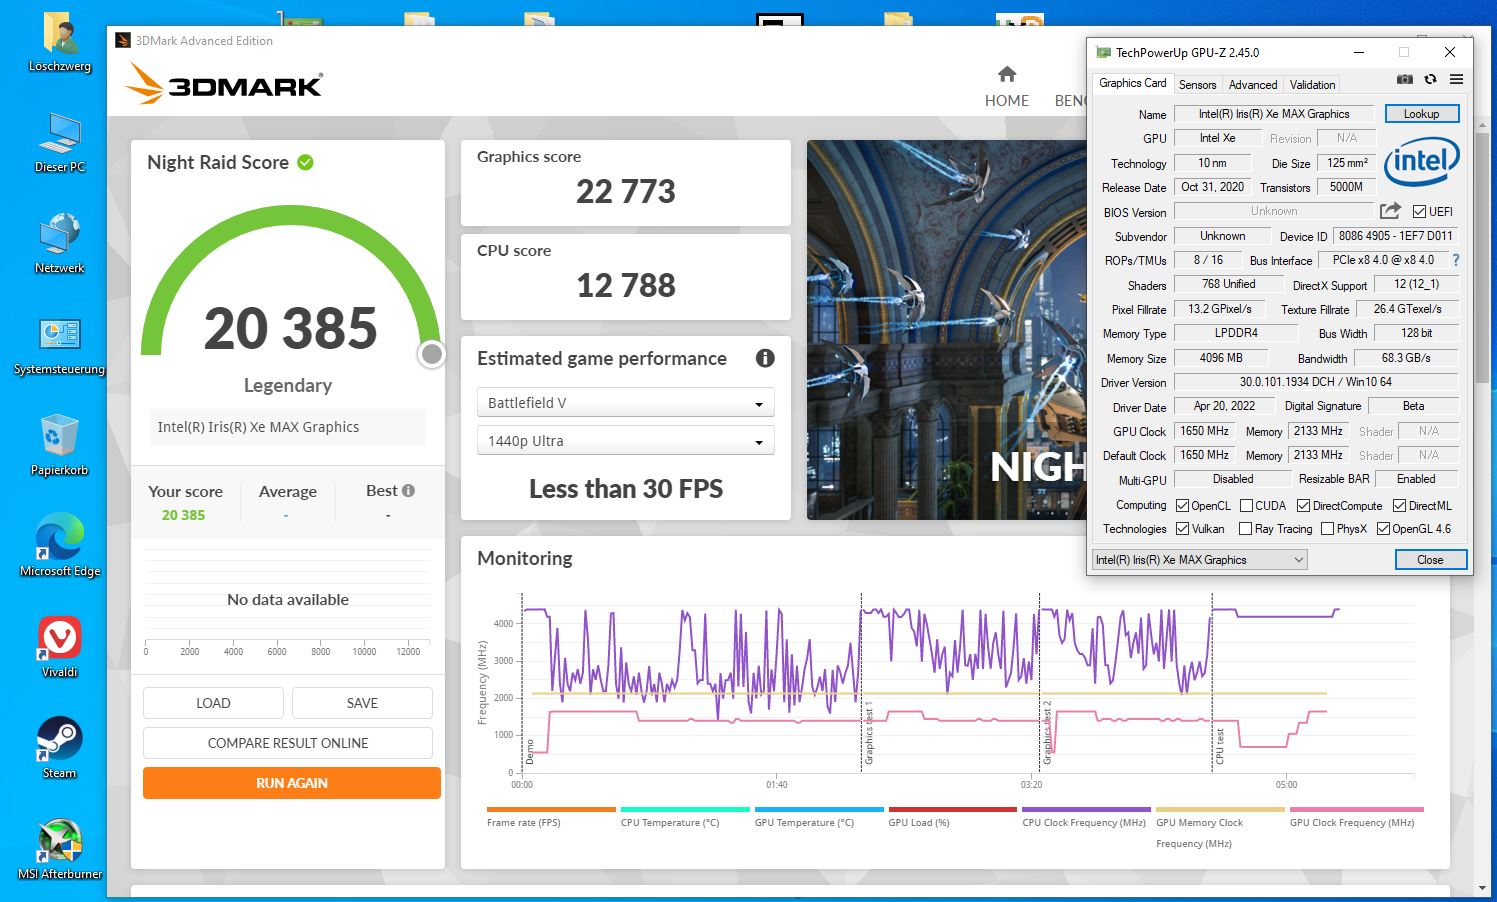Screen dimensions: 1497x902
Task: Switch to Advanced tab in GPU-Z
Action: (1253, 85)
